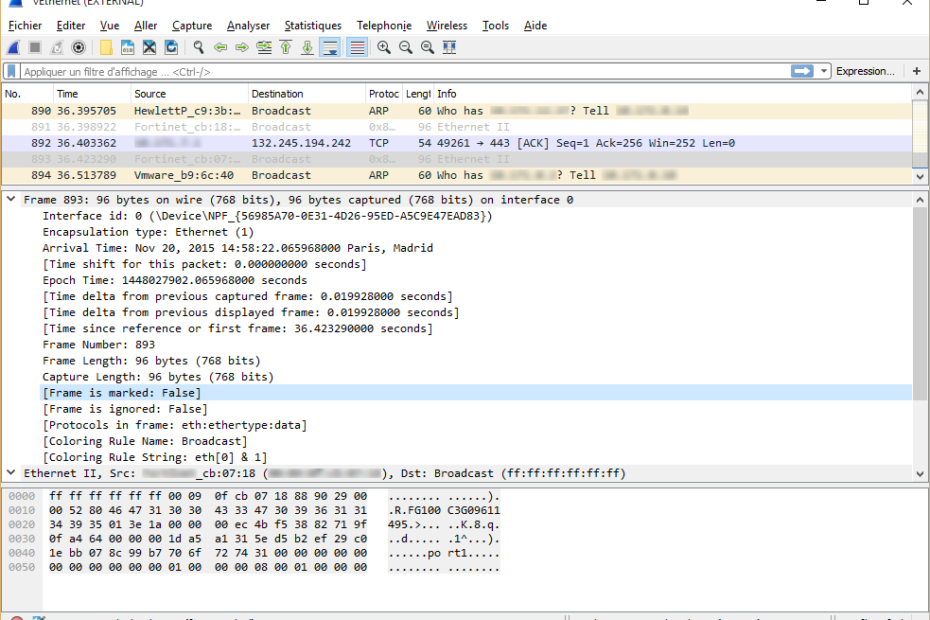Sort packets by the Time column header
This screenshot has height=620, width=930.
[92, 94]
